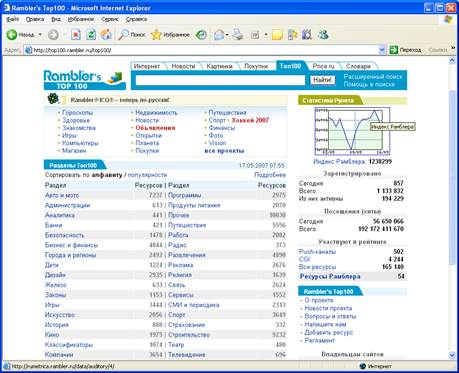Expand the Back button history dropdown
This screenshot has width=459, height=373.
click(40, 34)
